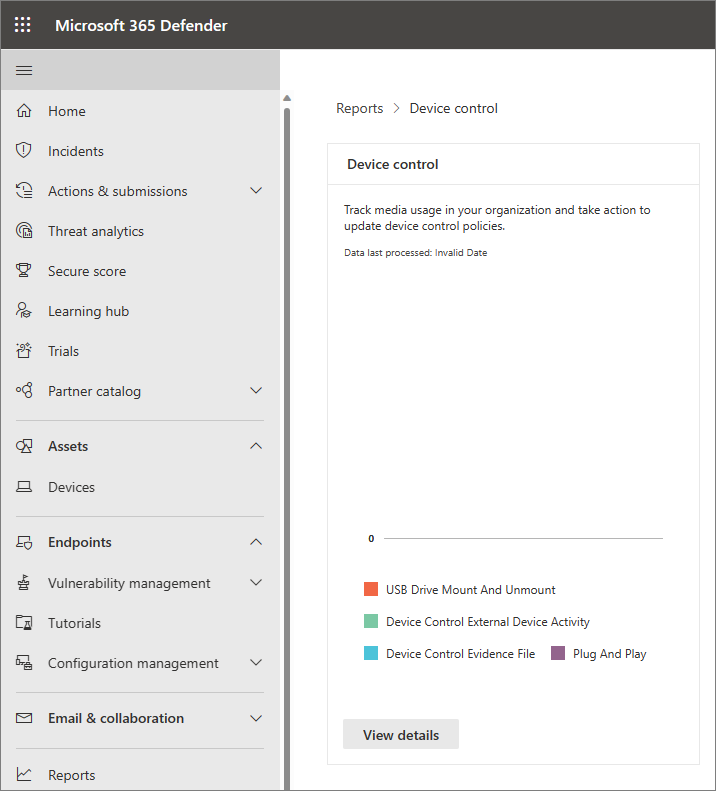Image resolution: width=716 pixels, height=791 pixels.
Task: Expand Vulnerability management chevron
Action: (x=256, y=582)
